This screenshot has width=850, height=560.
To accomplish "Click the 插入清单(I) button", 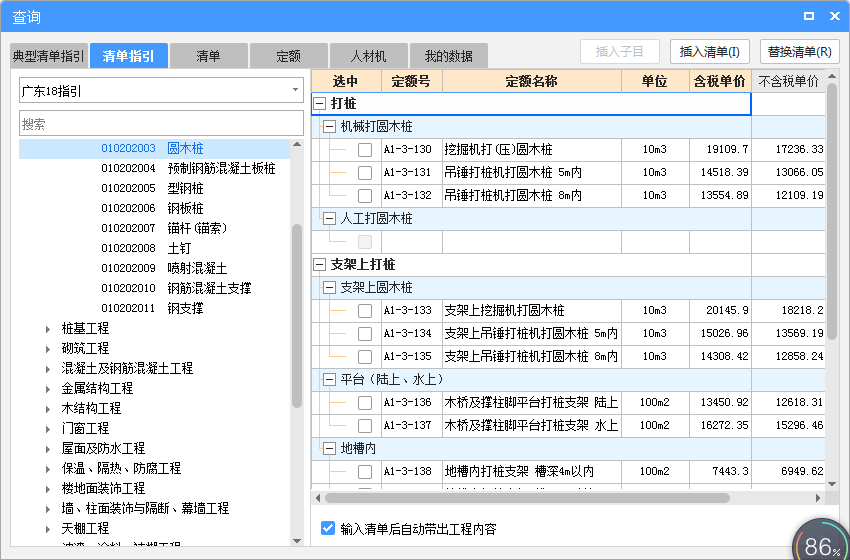I will (710, 52).
